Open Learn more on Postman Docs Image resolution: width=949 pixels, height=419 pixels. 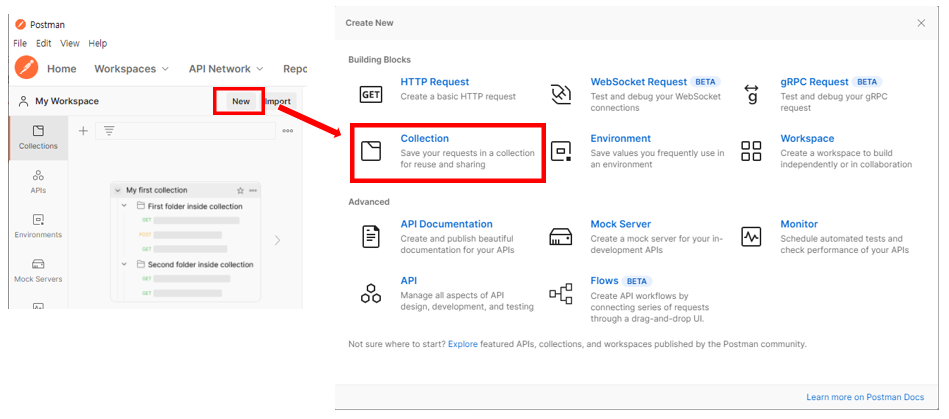tap(865, 397)
